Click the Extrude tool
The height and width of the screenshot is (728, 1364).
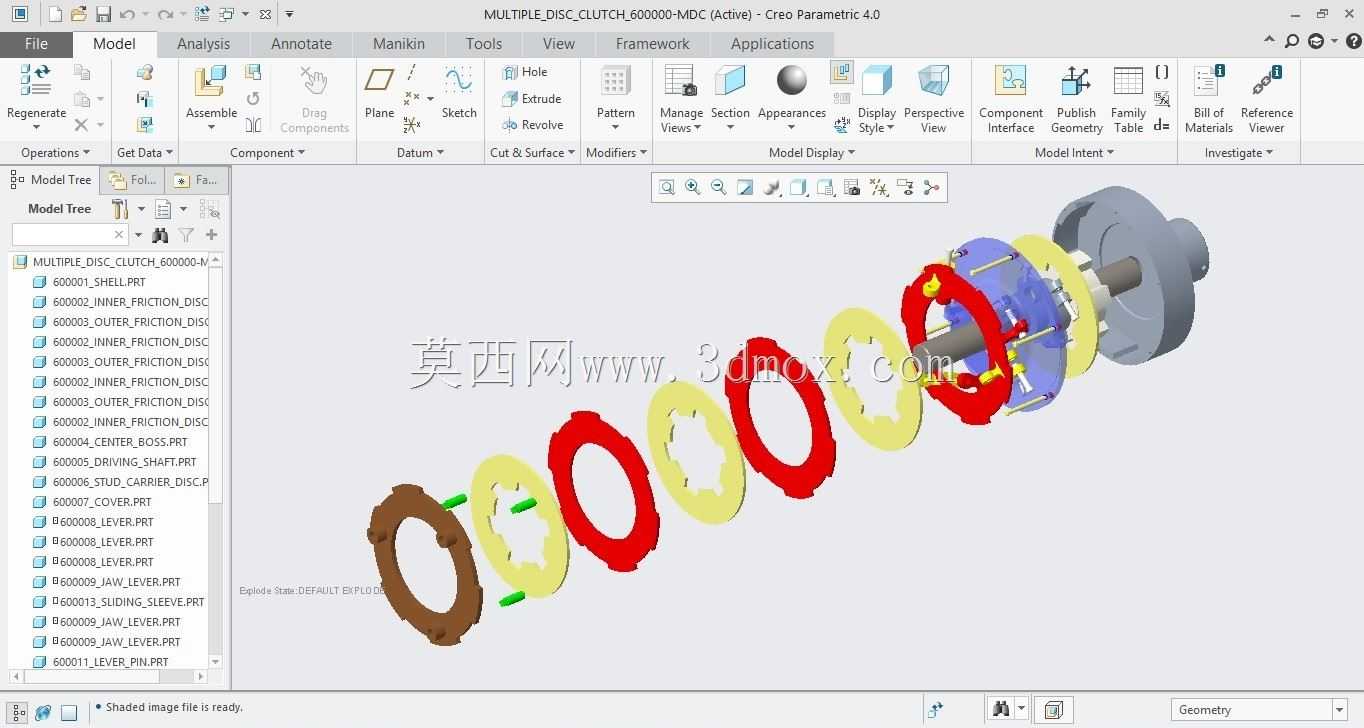click(532, 99)
